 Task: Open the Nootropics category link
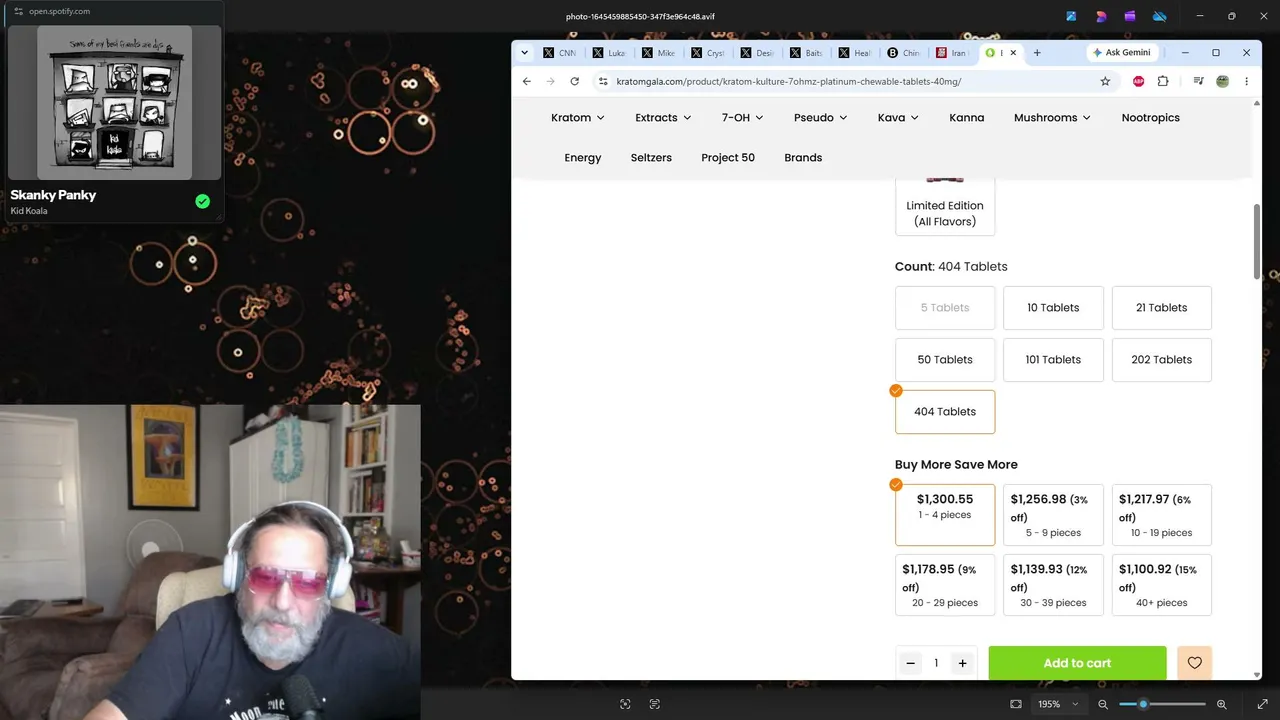(x=1151, y=117)
